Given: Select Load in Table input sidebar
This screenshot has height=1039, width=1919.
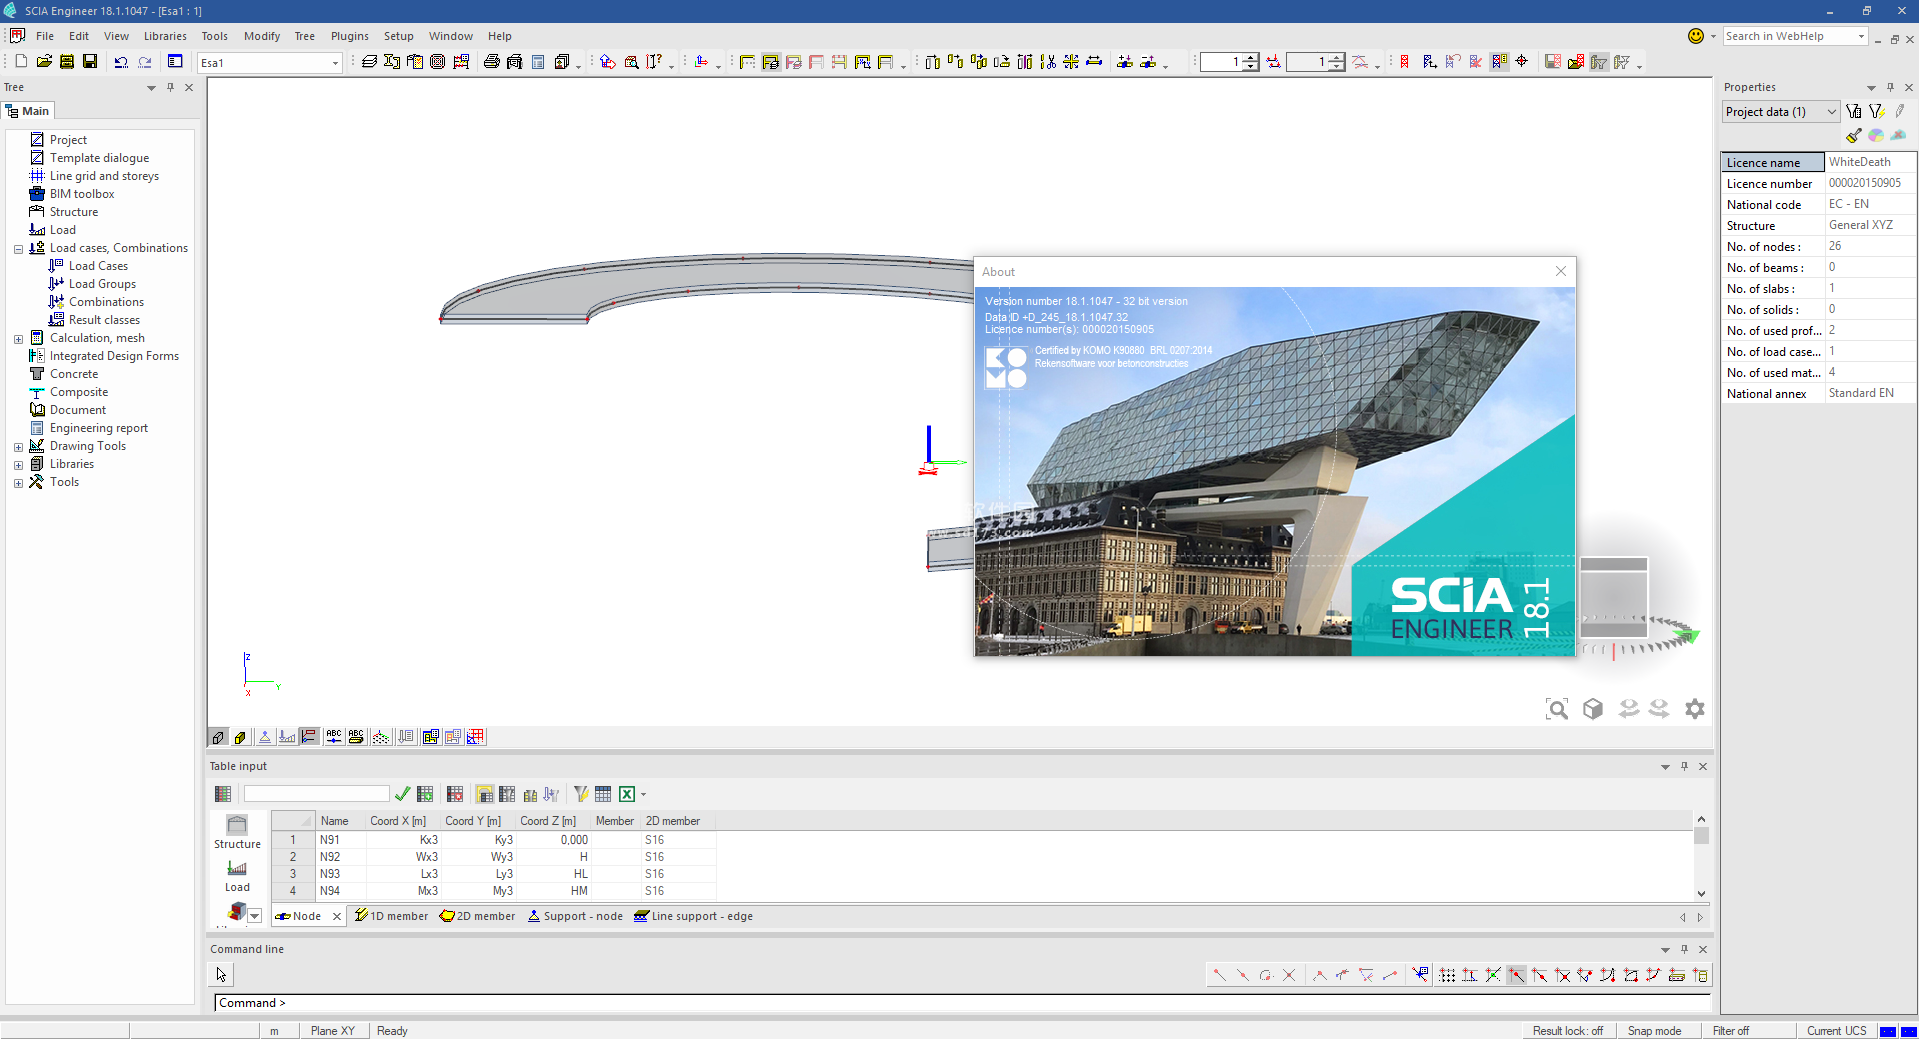Looking at the screenshot, I should tap(237, 877).
